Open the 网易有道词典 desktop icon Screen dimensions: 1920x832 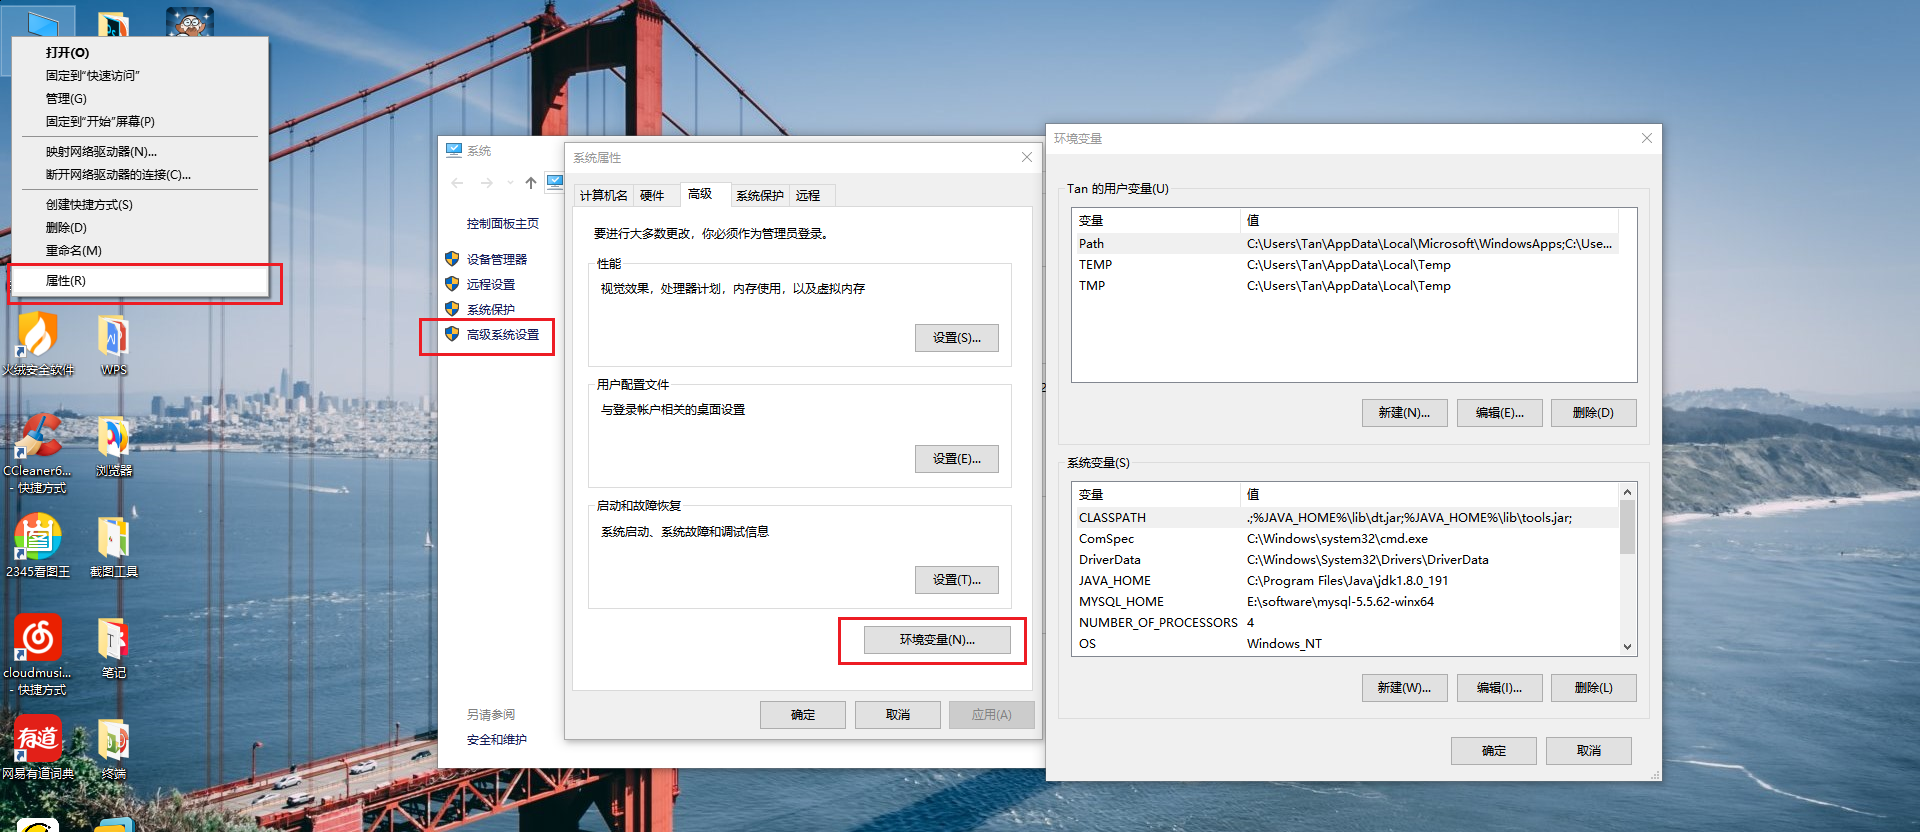[x=38, y=741]
